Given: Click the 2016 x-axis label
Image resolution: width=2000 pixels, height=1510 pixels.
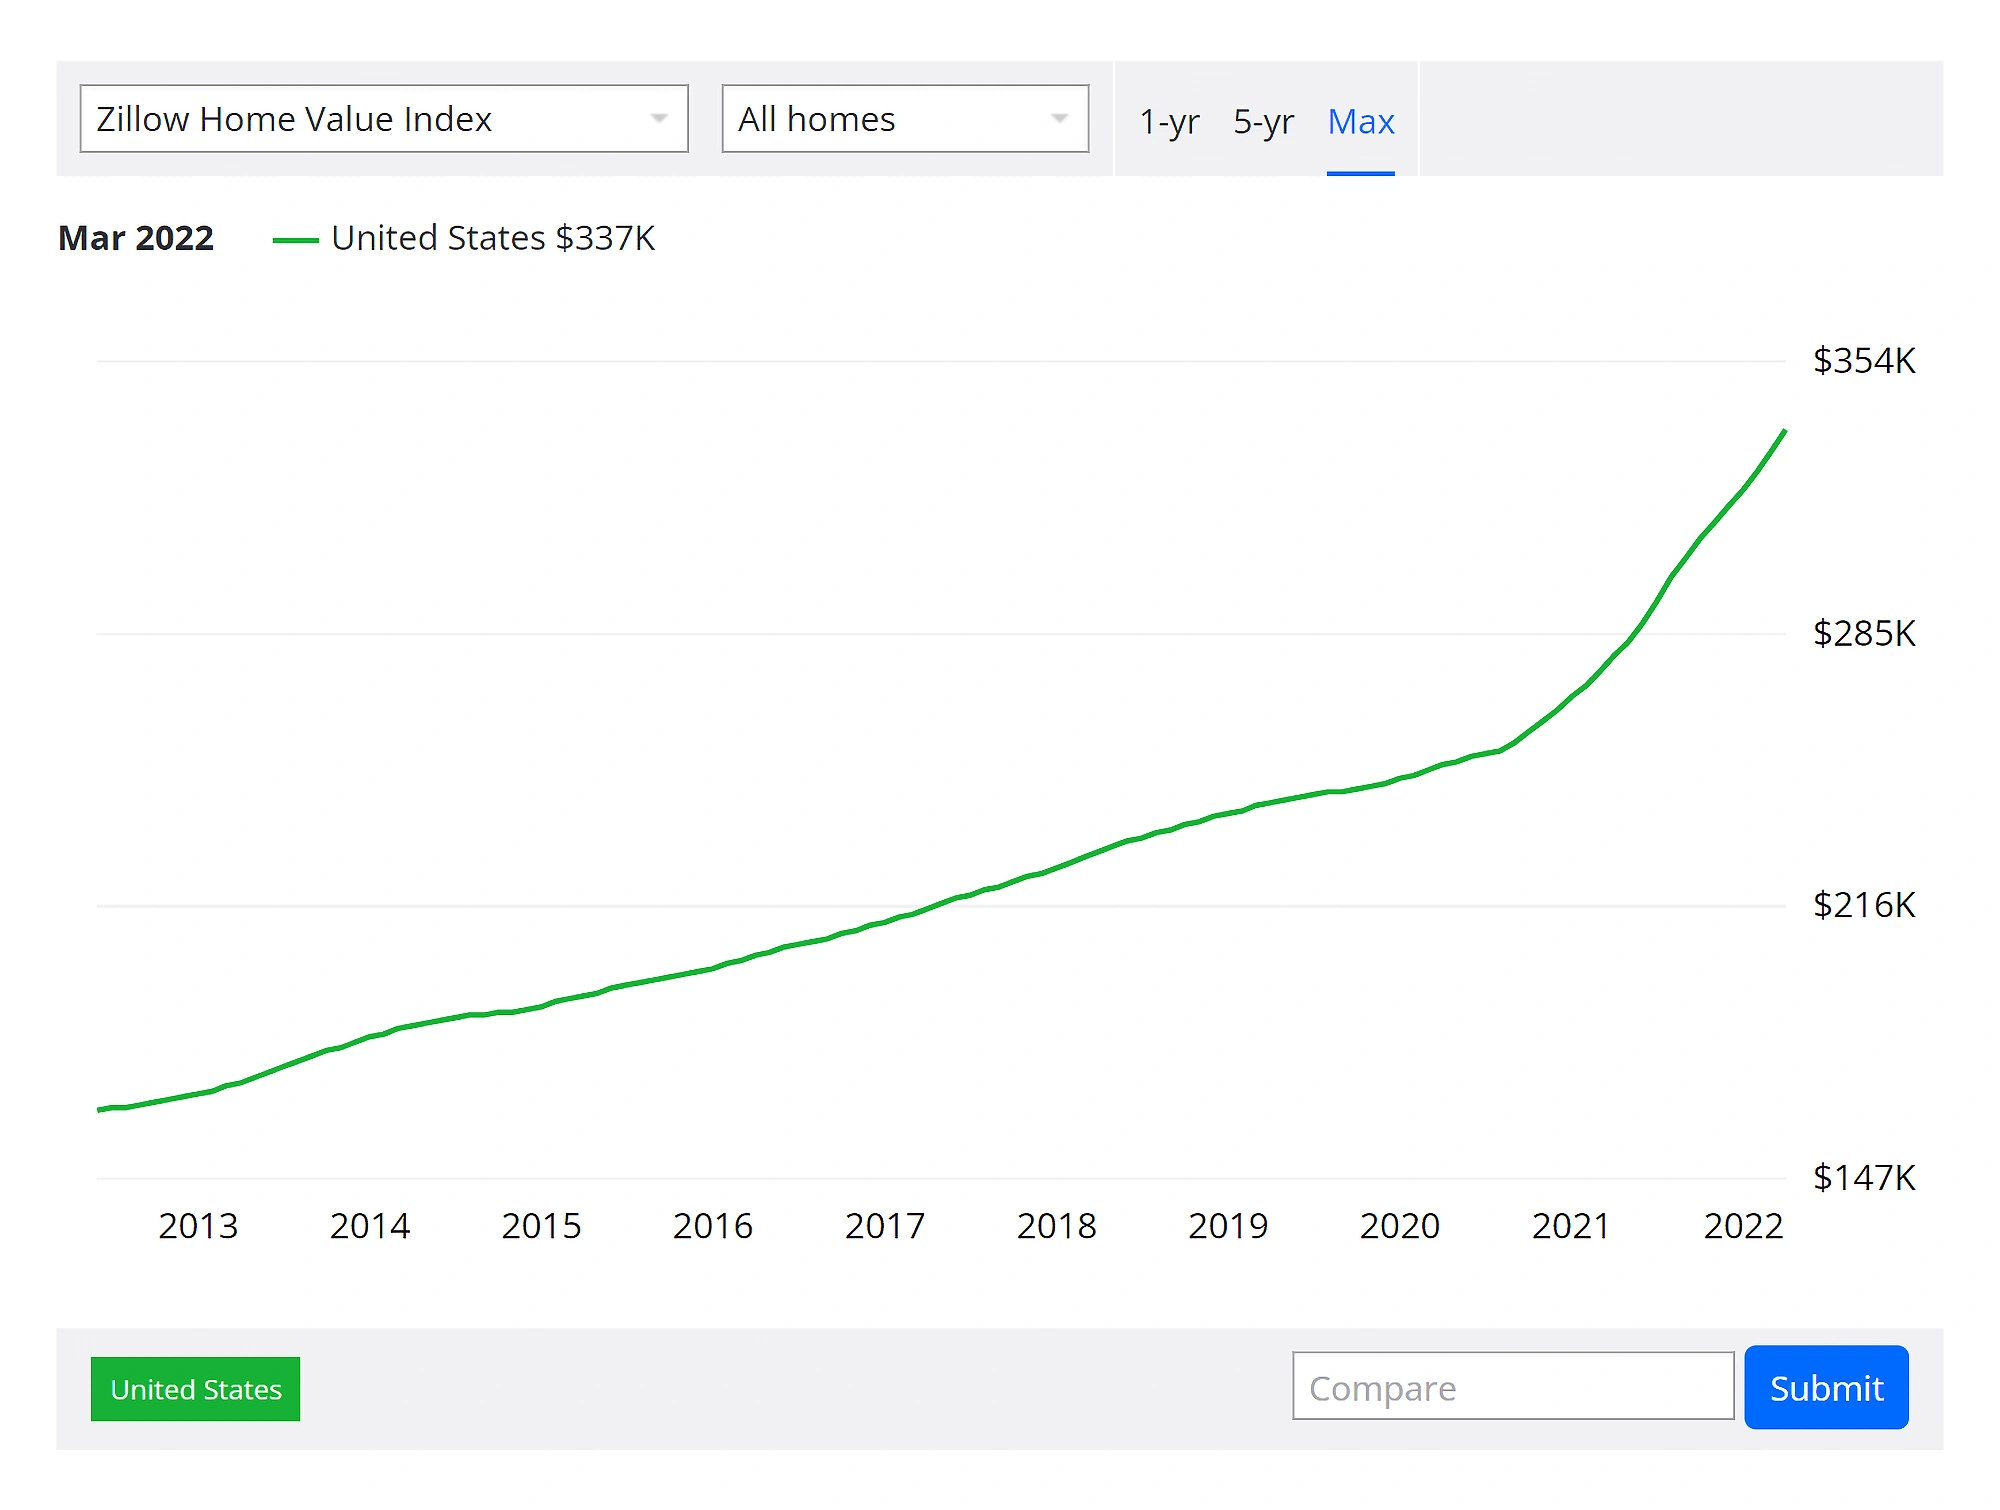Looking at the screenshot, I should pyautogui.click(x=712, y=1226).
